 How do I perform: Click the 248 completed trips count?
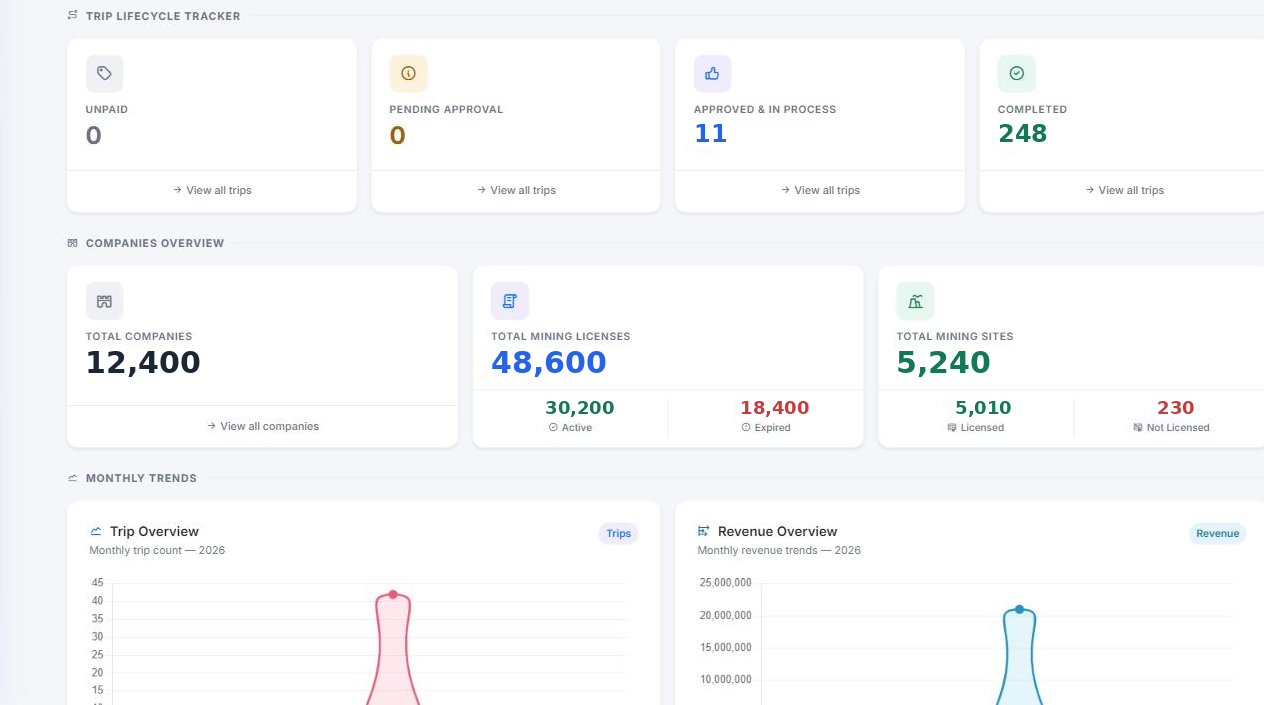click(1023, 134)
